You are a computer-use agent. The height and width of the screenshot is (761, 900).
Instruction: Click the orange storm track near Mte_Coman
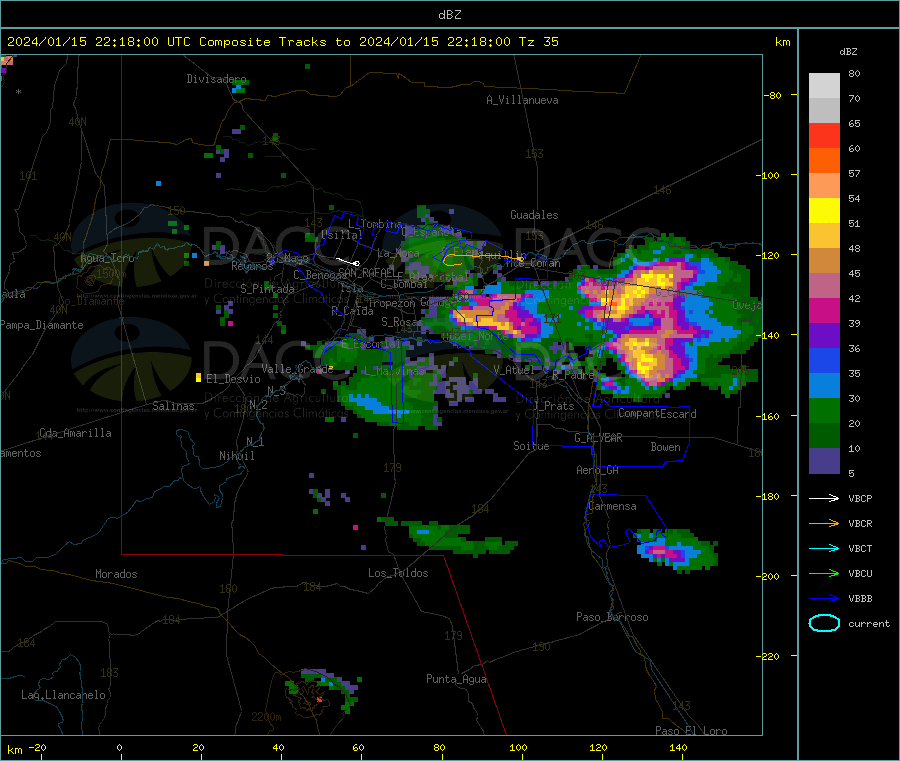tap(482, 258)
